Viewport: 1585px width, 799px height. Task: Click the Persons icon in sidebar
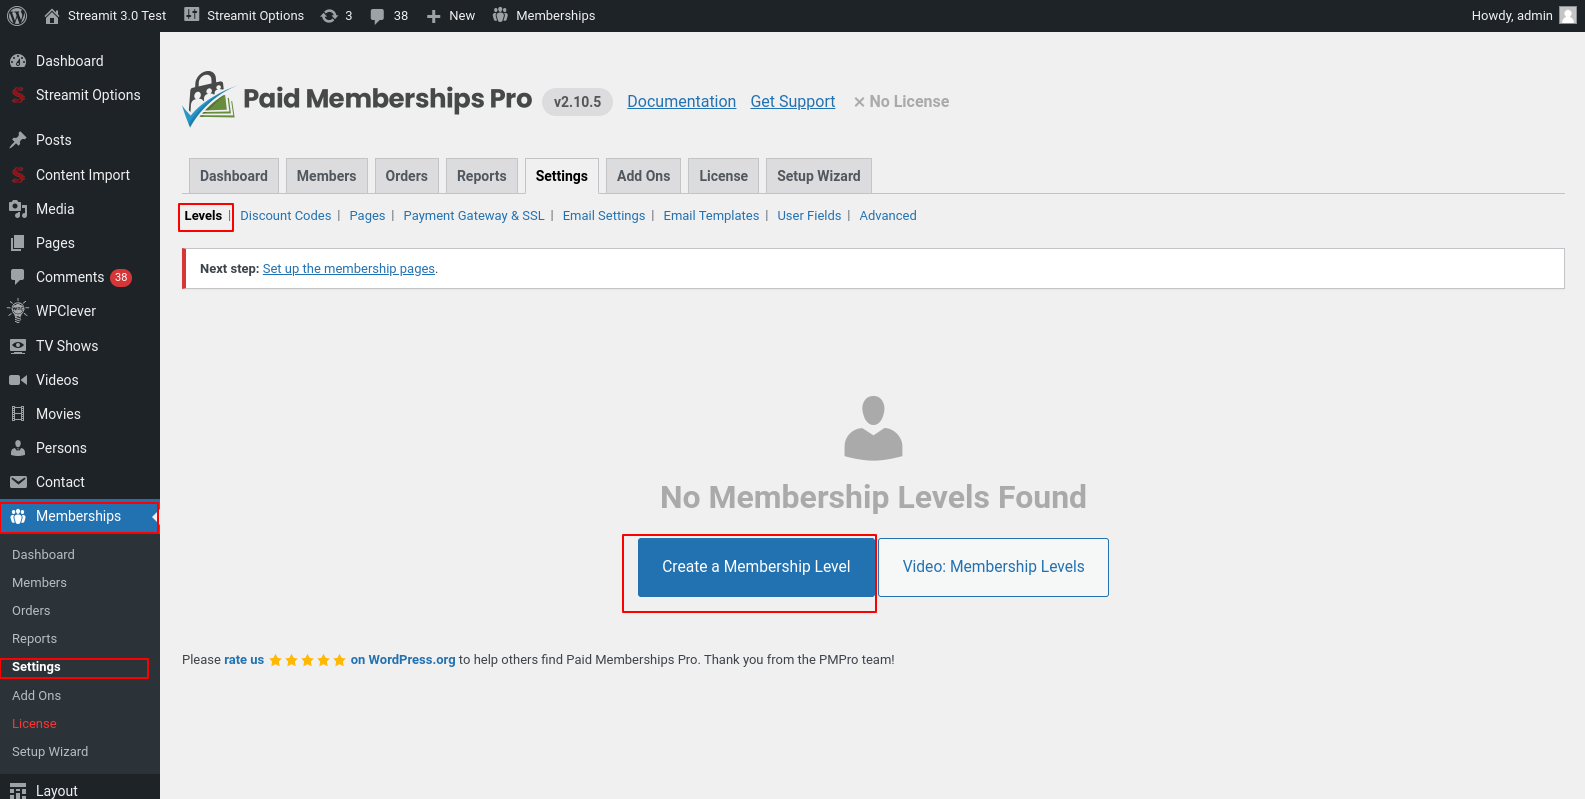[18, 448]
